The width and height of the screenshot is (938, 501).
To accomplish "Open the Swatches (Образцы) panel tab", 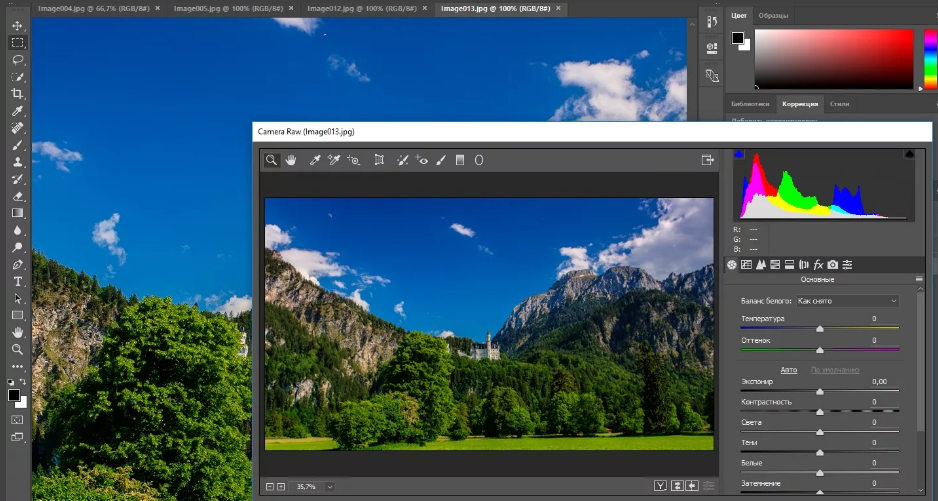I will click(x=773, y=16).
